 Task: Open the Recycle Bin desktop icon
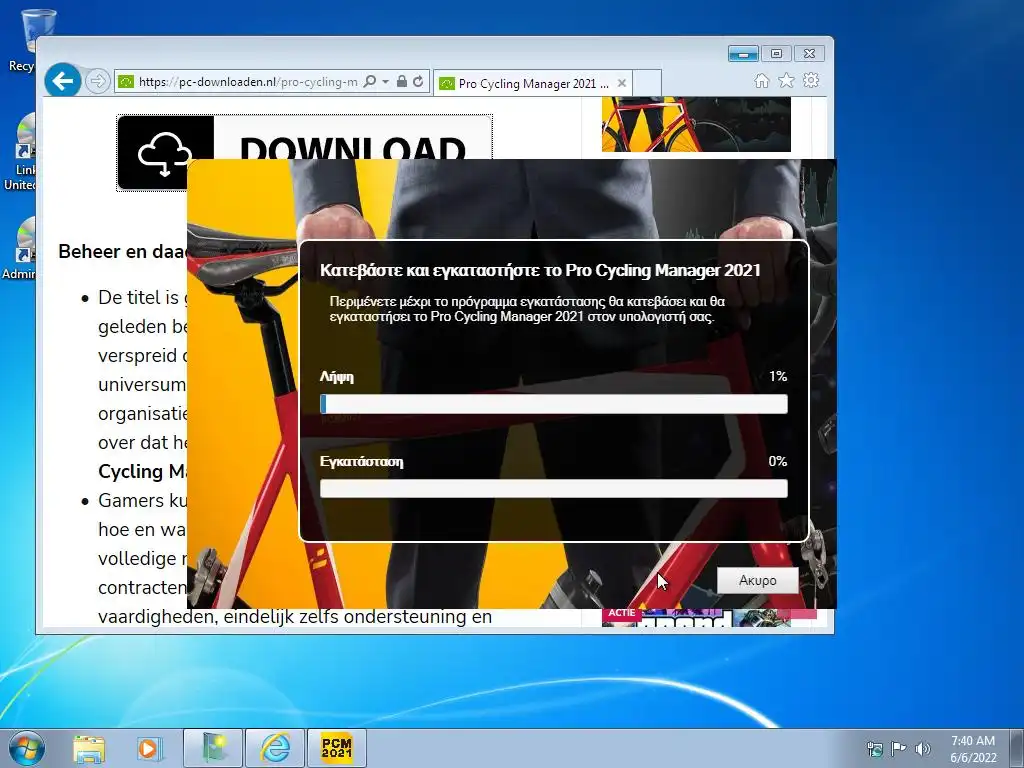click(x=29, y=40)
